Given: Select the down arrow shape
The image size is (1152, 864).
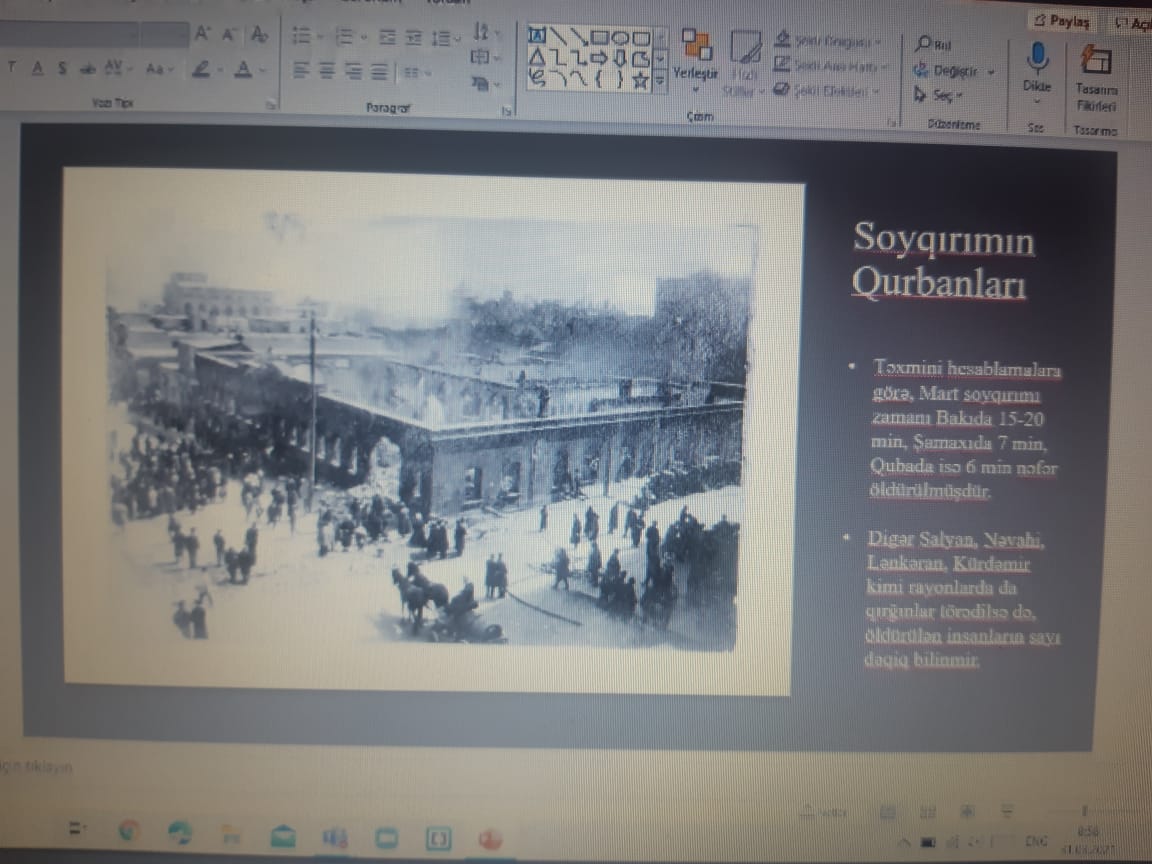Looking at the screenshot, I should click(x=621, y=59).
